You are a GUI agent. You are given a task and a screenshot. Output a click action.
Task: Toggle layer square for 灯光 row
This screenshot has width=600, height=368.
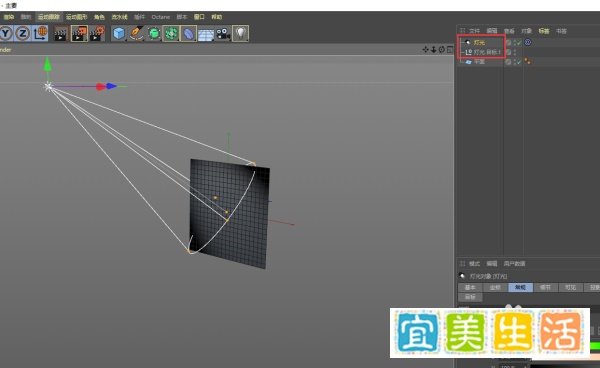(509, 42)
